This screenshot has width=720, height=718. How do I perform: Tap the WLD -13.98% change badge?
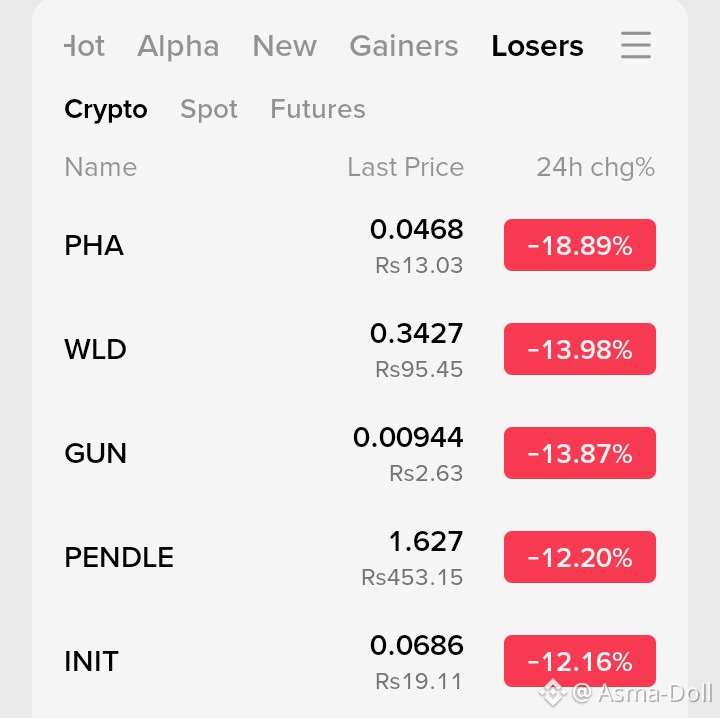point(579,349)
